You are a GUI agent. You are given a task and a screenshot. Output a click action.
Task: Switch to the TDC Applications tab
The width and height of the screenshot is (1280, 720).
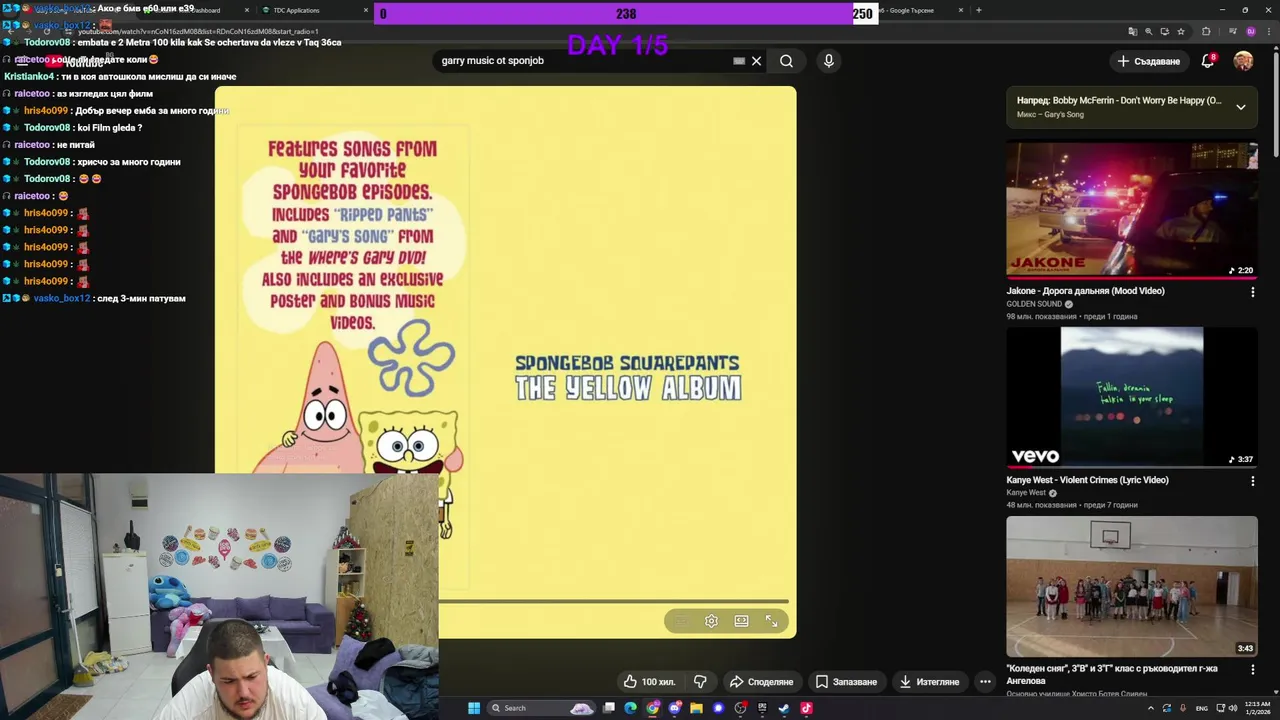click(x=297, y=10)
